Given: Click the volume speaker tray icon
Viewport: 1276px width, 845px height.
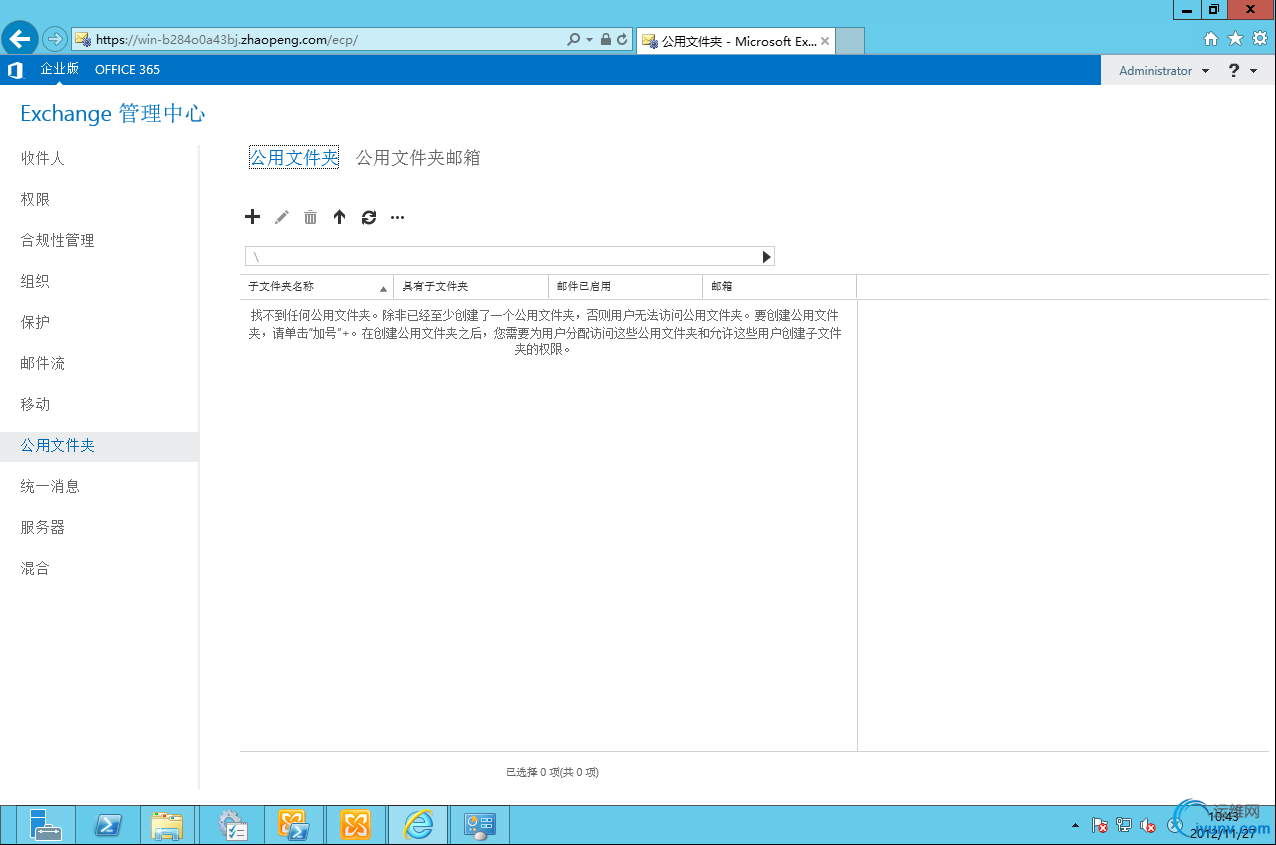Looking at the screenshot, I should coord(1149,826).
